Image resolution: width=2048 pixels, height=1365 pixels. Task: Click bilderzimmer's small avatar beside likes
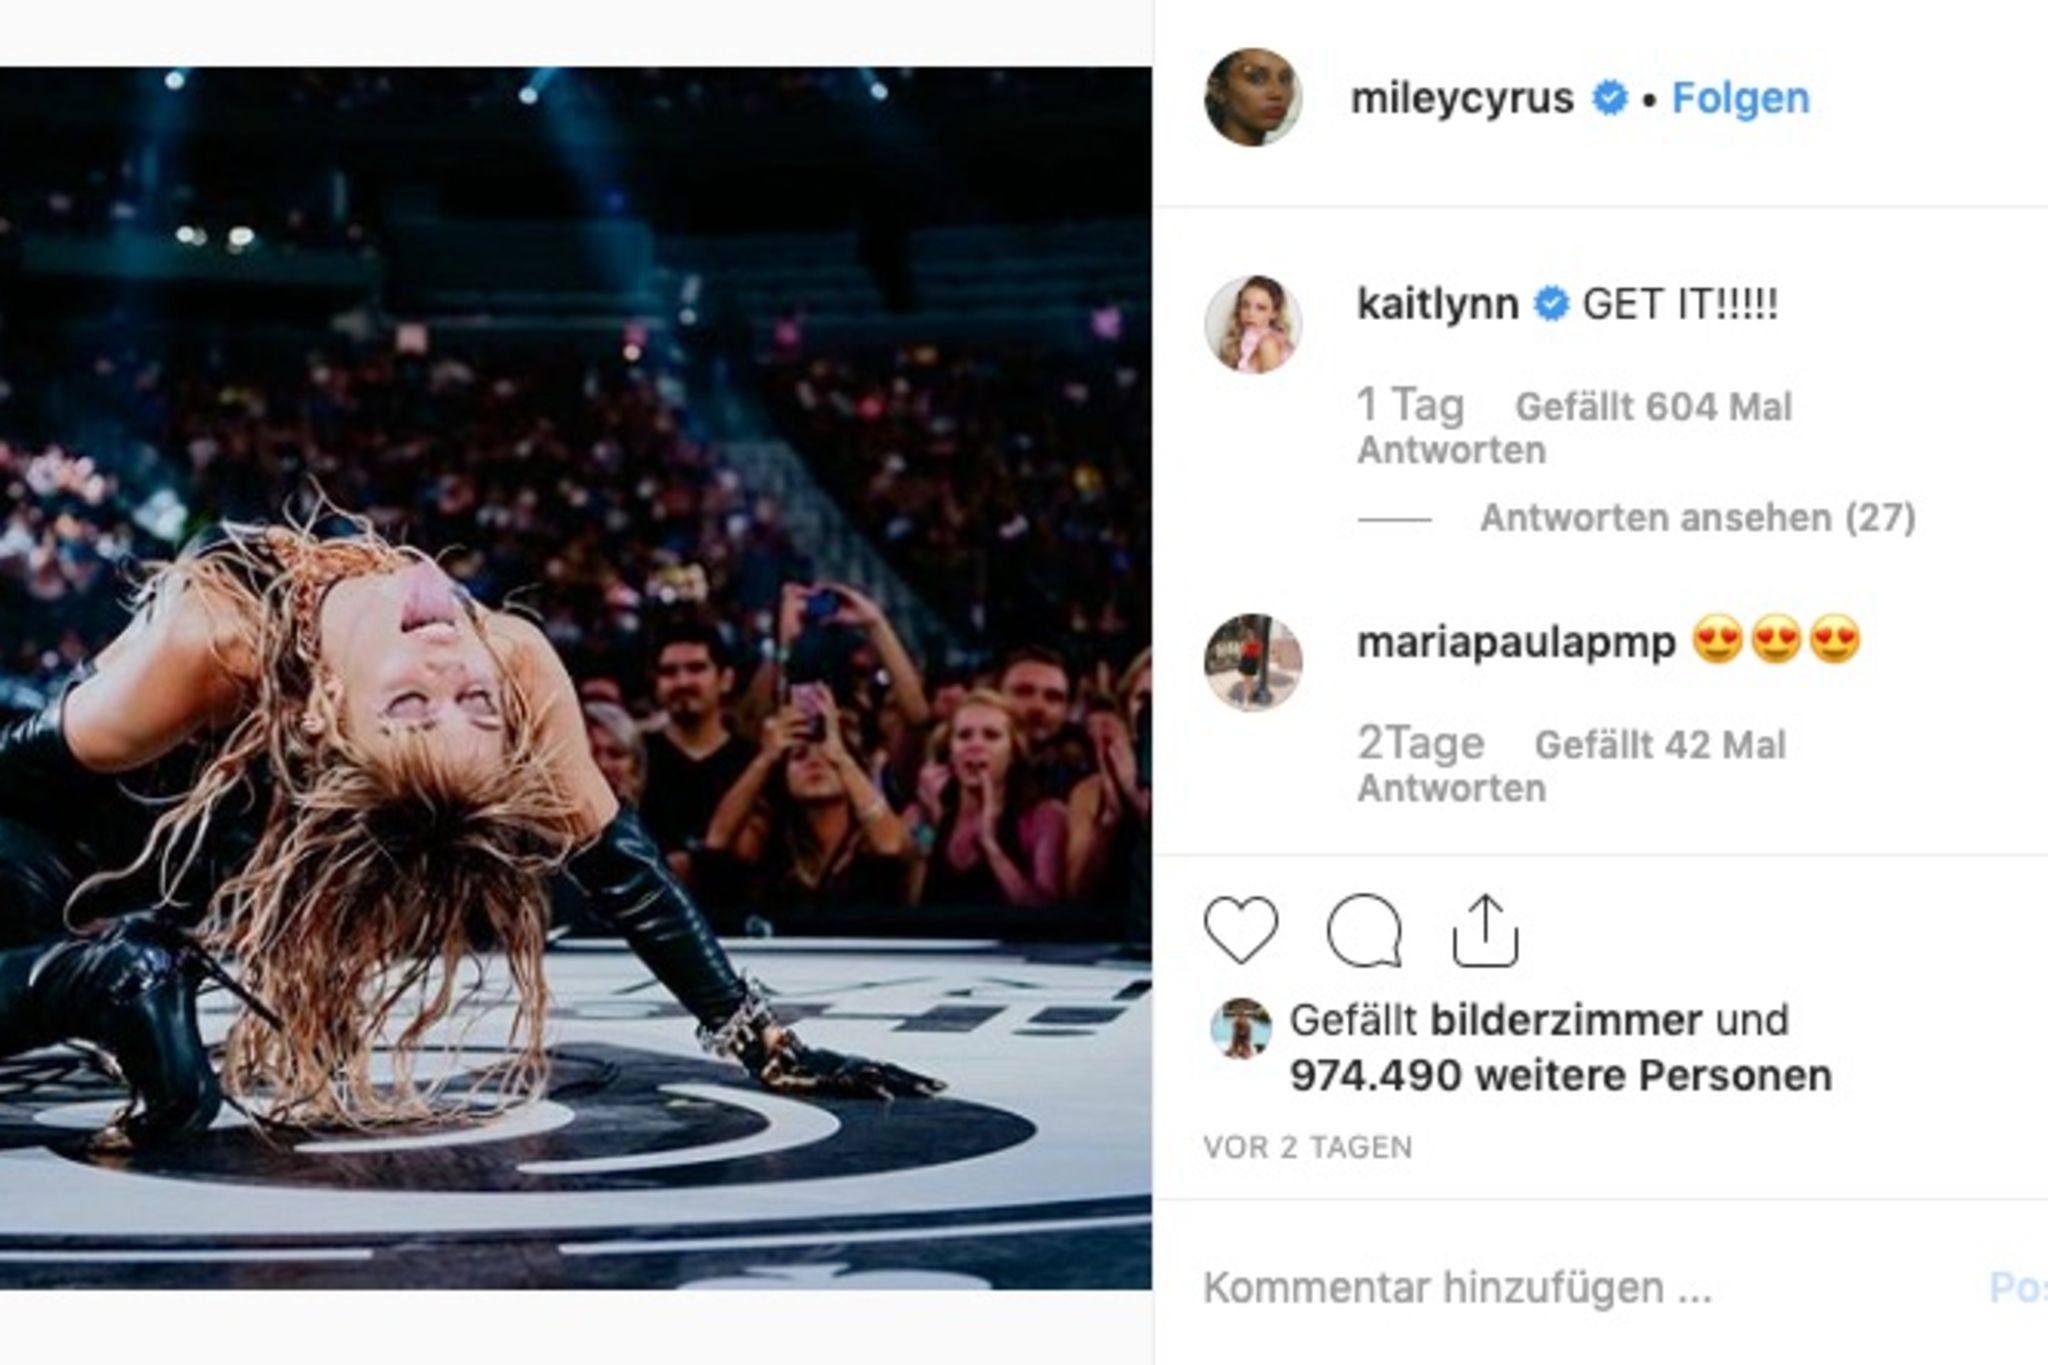click(x=1241, y=1028)
